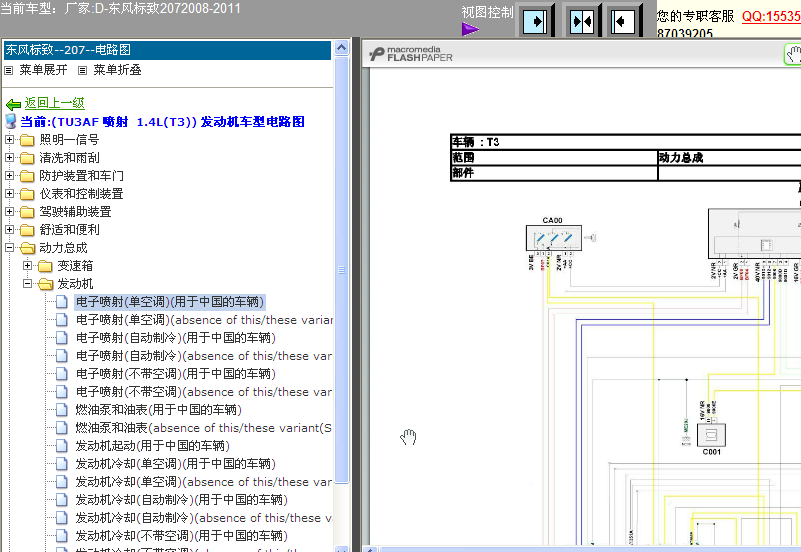Click the tree panel scroll-up arrow
This screenshot has height=552, width=801.
[x=341, y=48]
